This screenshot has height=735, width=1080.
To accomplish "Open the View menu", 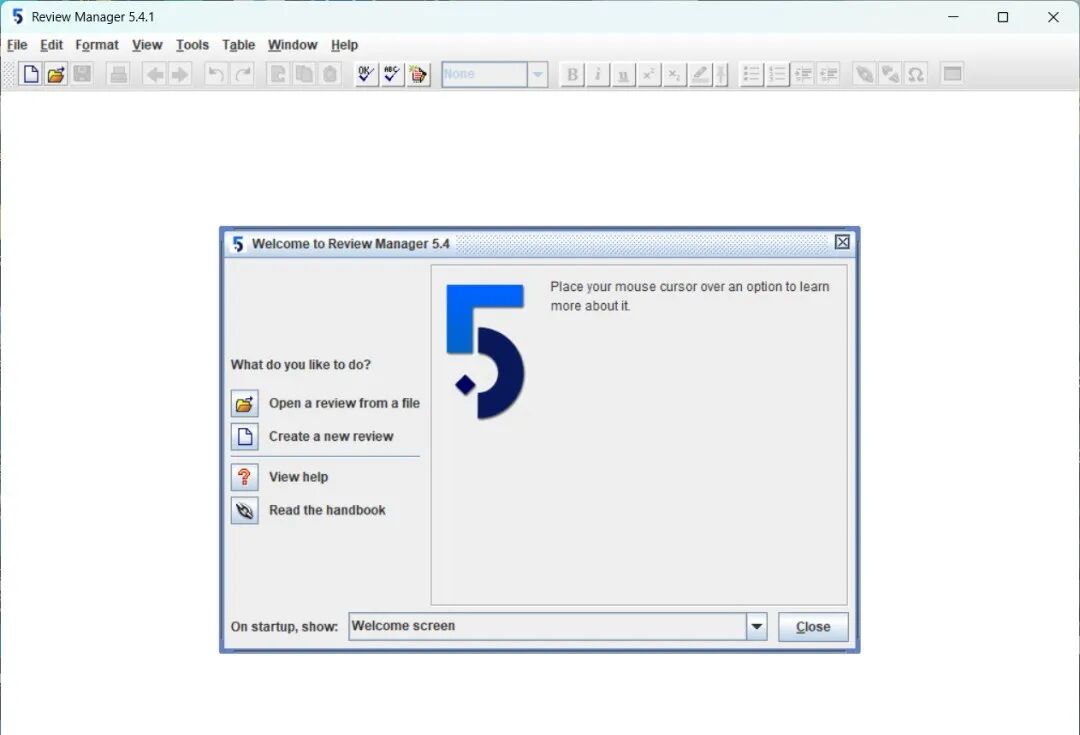I will pos(147,45).
